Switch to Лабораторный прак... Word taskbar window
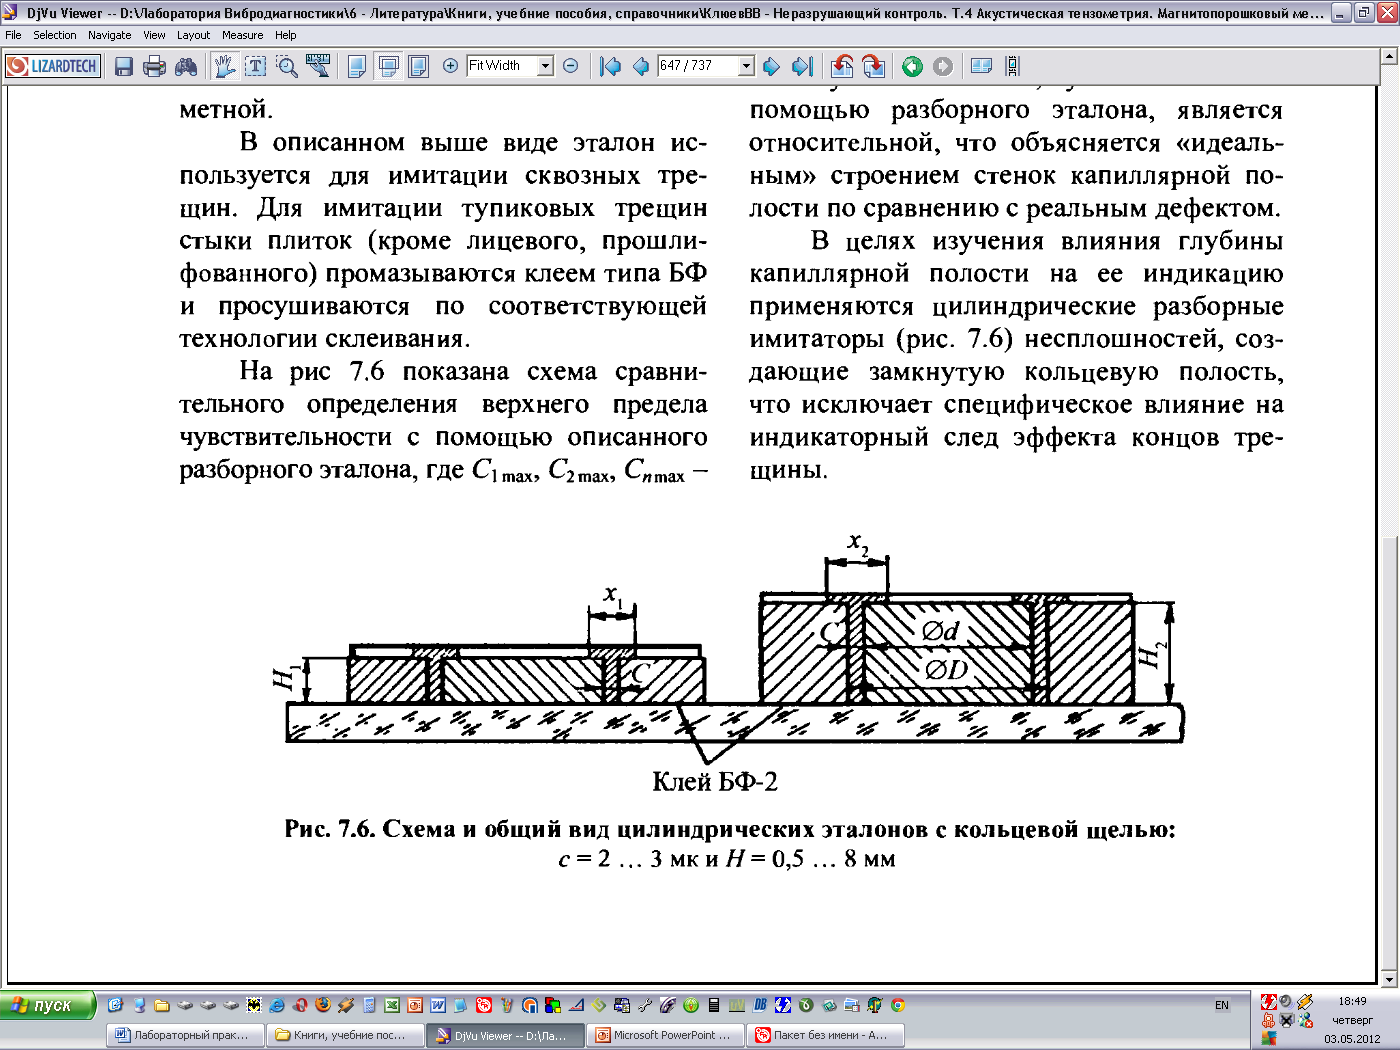Viewport: 1400px width, 1050px height. point(185,1035)
